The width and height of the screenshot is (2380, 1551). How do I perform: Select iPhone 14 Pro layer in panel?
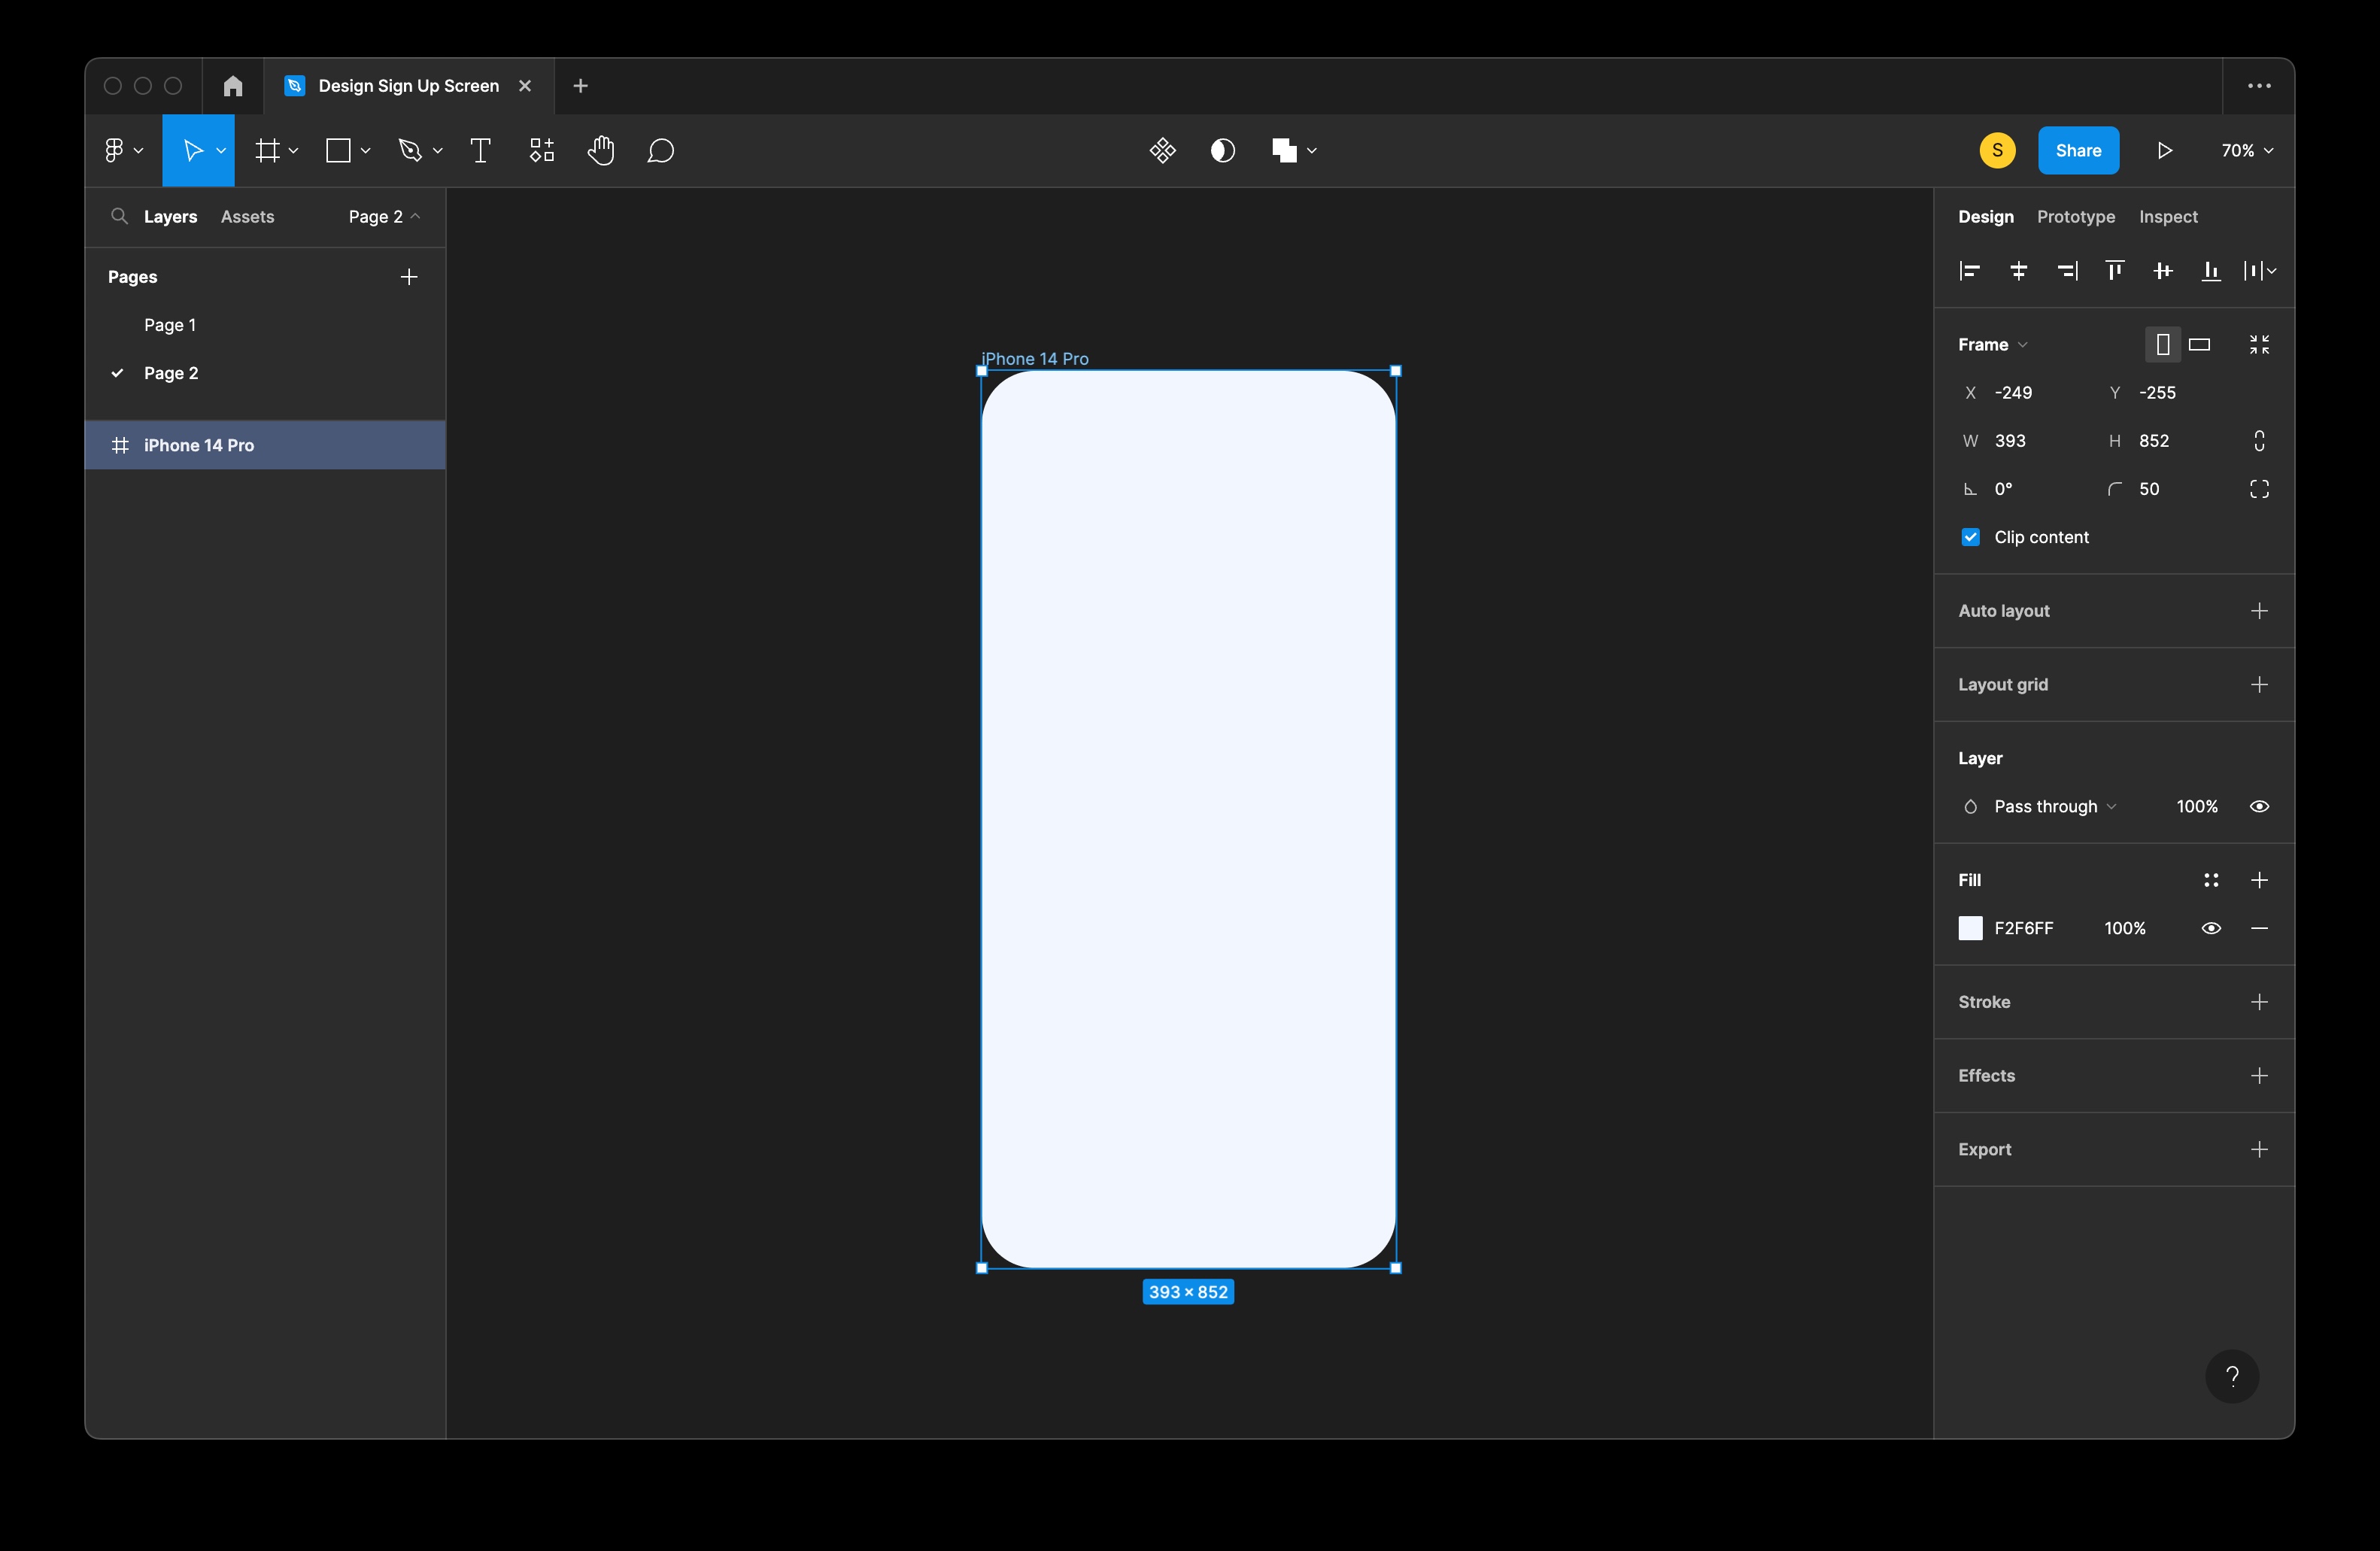pyautogui.click(x=267, y=444)
